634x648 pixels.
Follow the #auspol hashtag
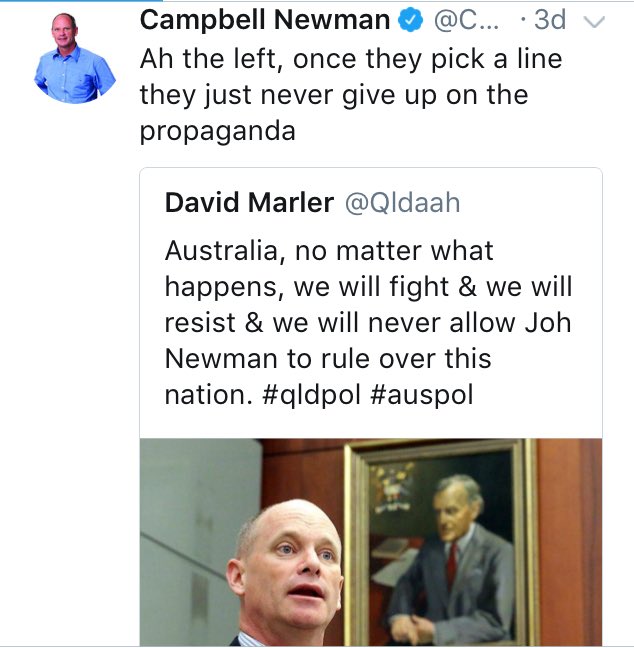pos(422,395)
